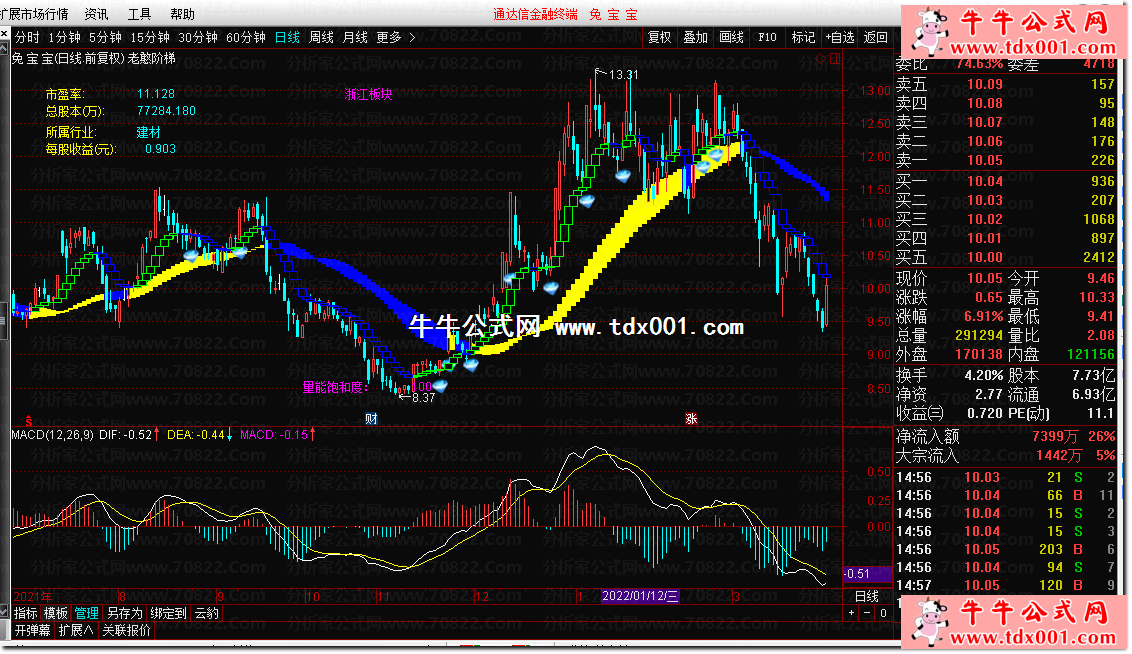Click the 云豹 button
This screenshot has height=654, width=1132.
coord(206,613)
